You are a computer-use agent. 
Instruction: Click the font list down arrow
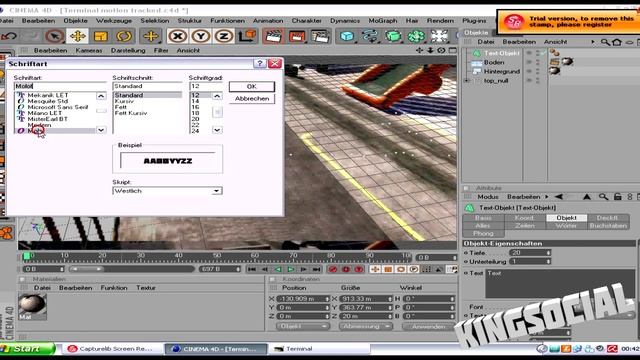(101, 130)
